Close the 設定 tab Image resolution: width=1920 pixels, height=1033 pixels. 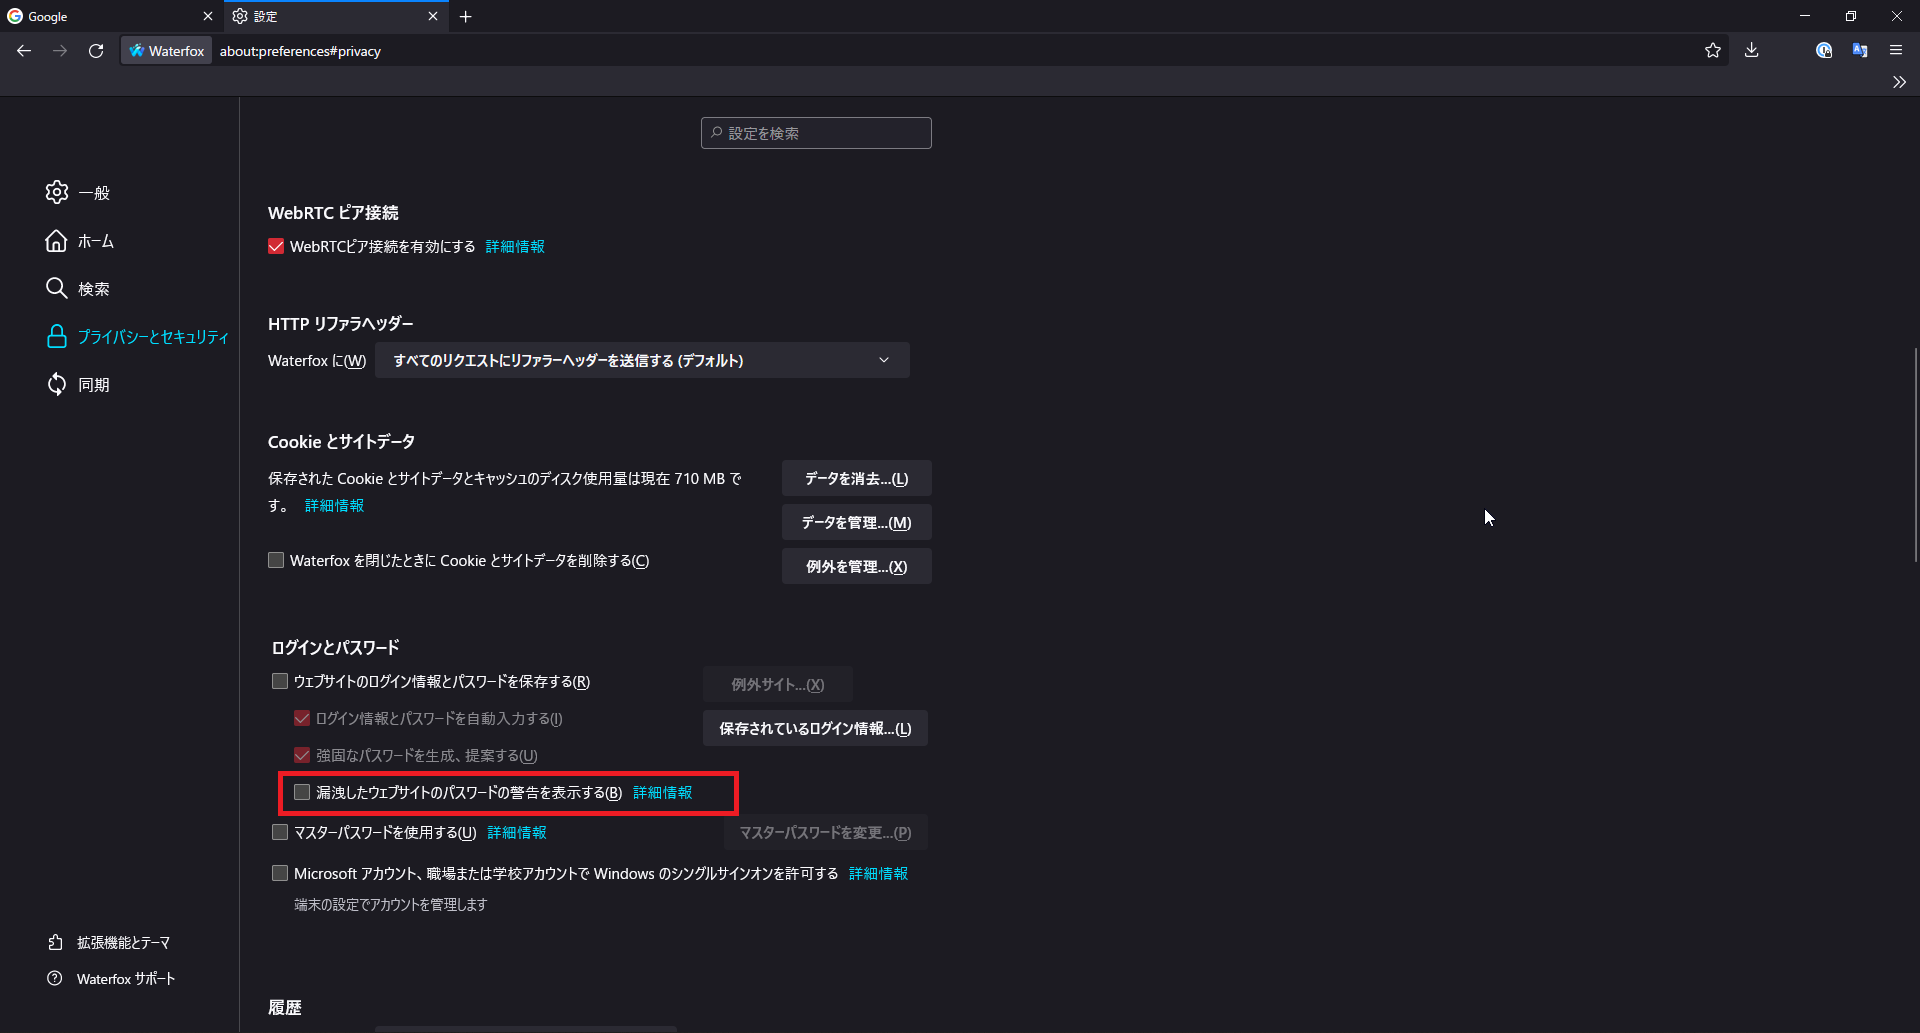coord(433,16)
